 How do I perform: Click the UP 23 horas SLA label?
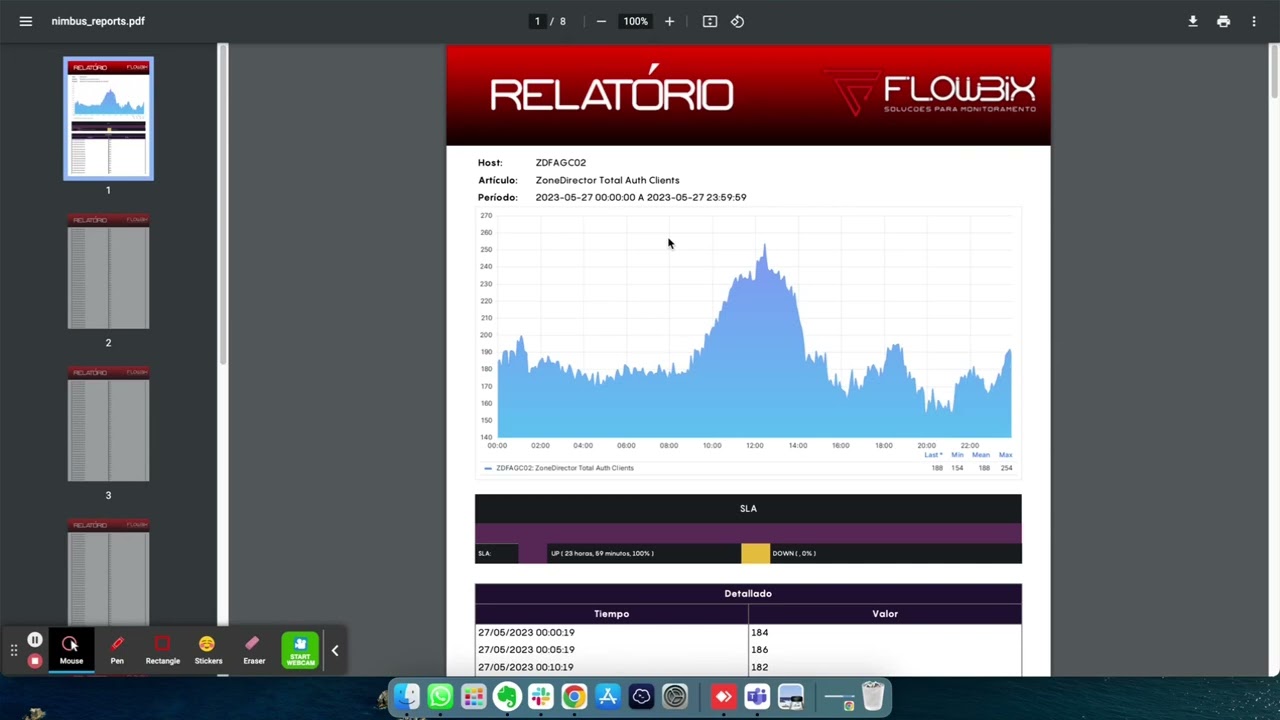(601, 553)
